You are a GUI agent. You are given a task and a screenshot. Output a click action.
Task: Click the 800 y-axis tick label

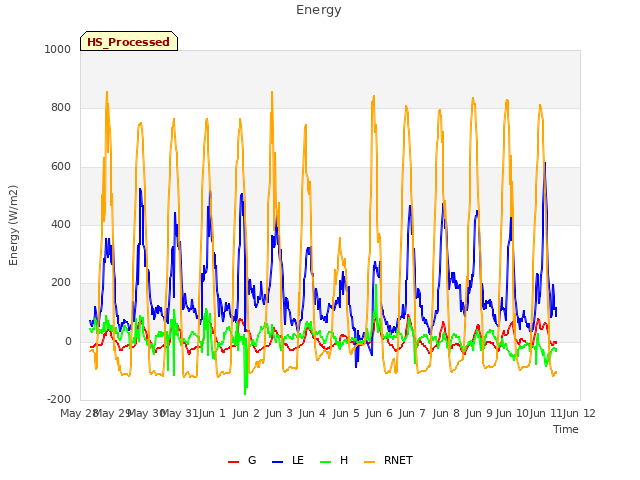pyautogui.click(x=61, y=108)
